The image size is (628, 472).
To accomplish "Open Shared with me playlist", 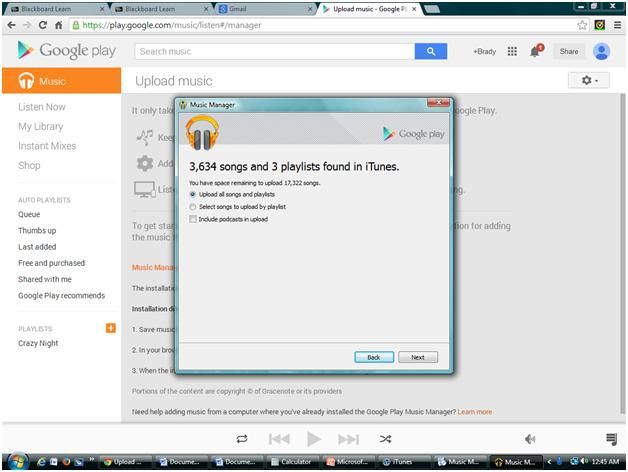I will 44,279.
